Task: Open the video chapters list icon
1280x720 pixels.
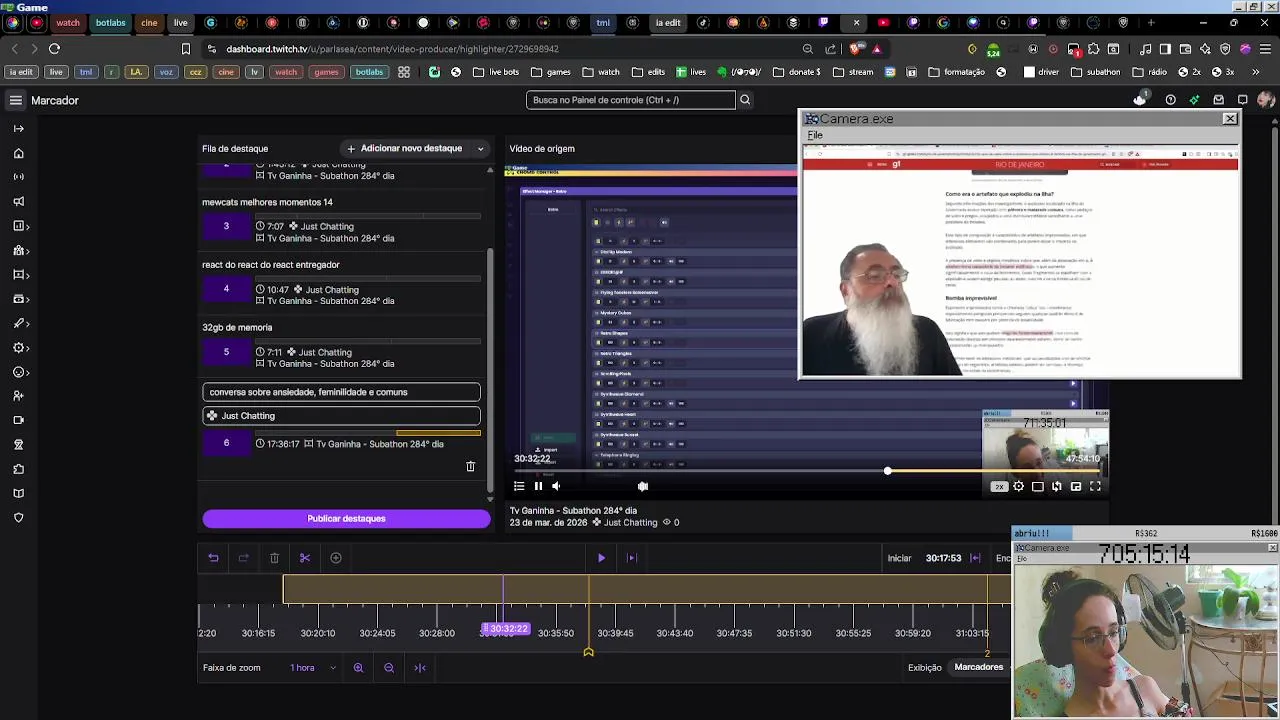Action: [519, 486]
